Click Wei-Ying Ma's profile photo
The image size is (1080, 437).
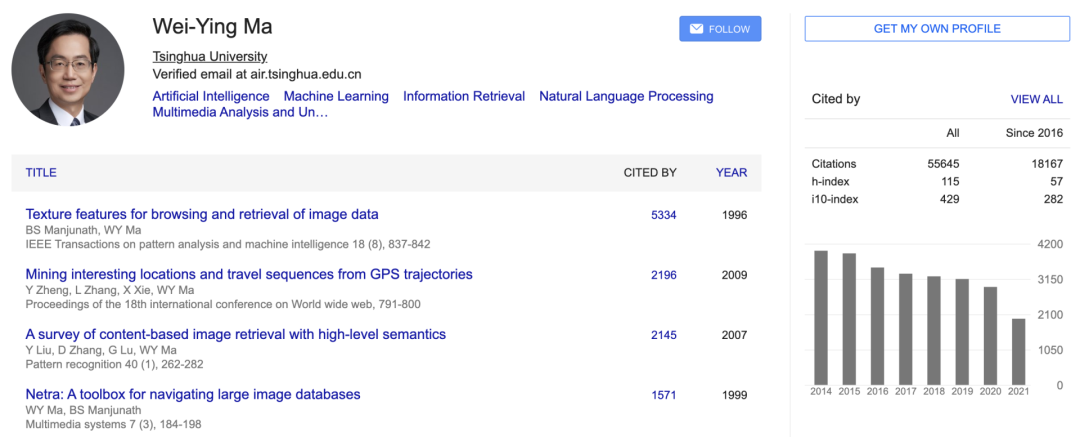coord(68,69)
